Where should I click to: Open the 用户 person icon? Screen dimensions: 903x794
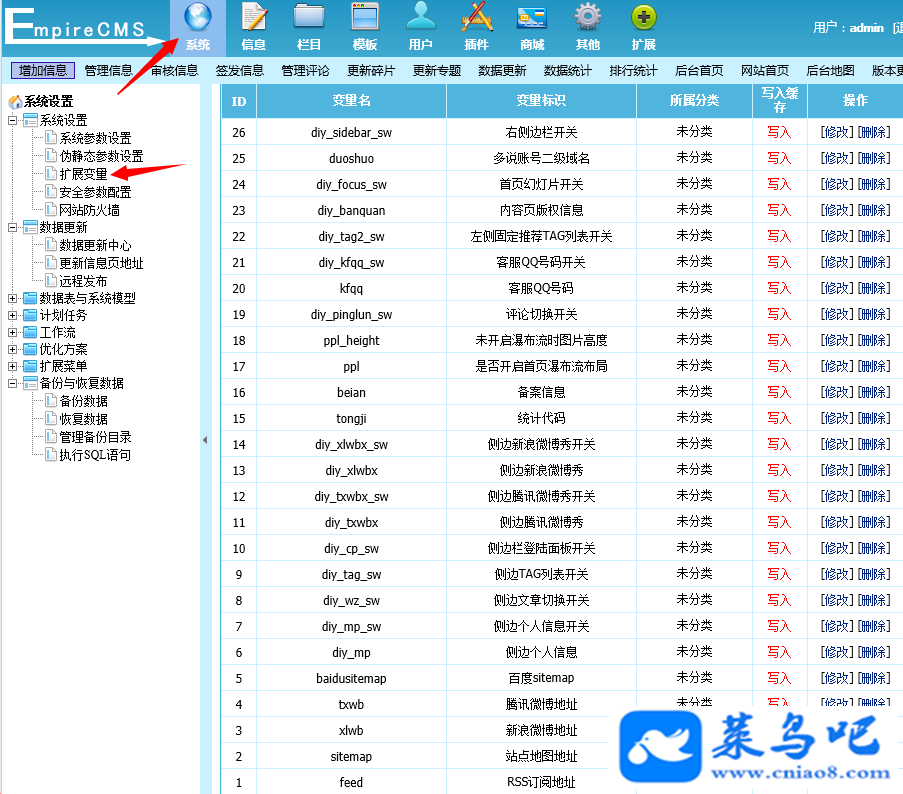tap(421, 17)
